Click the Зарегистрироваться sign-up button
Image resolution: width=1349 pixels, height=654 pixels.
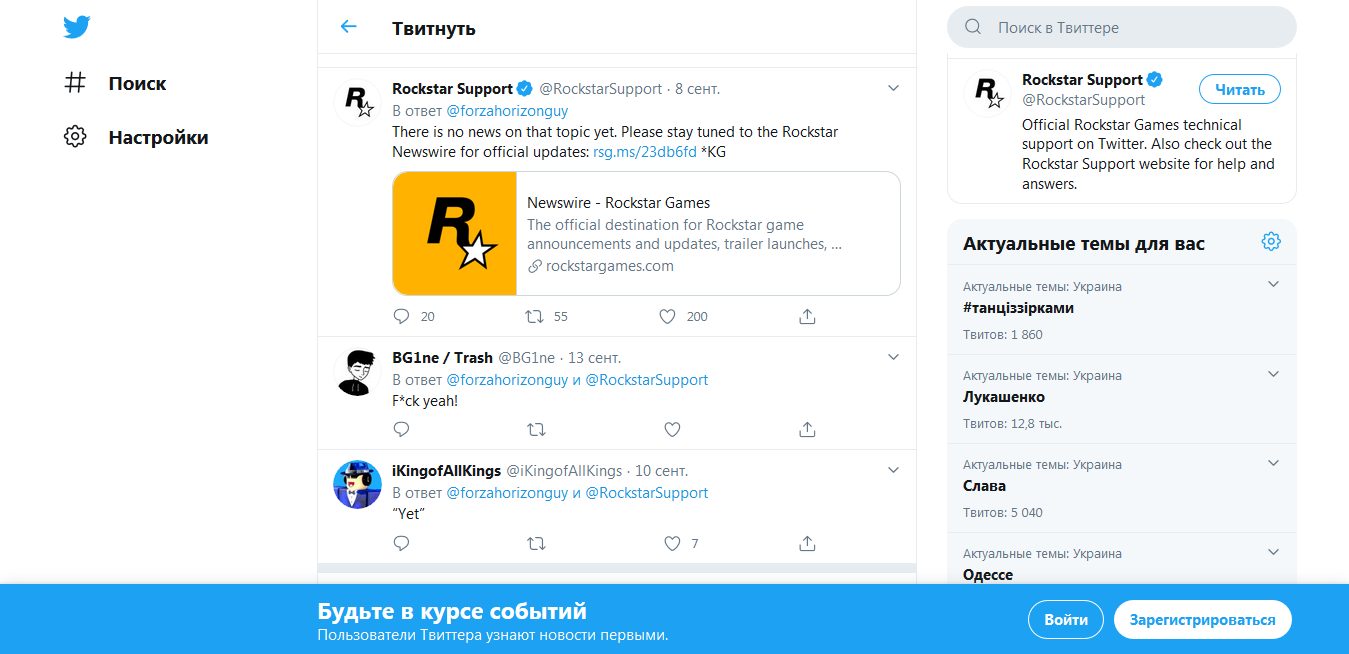[1203, 620]
